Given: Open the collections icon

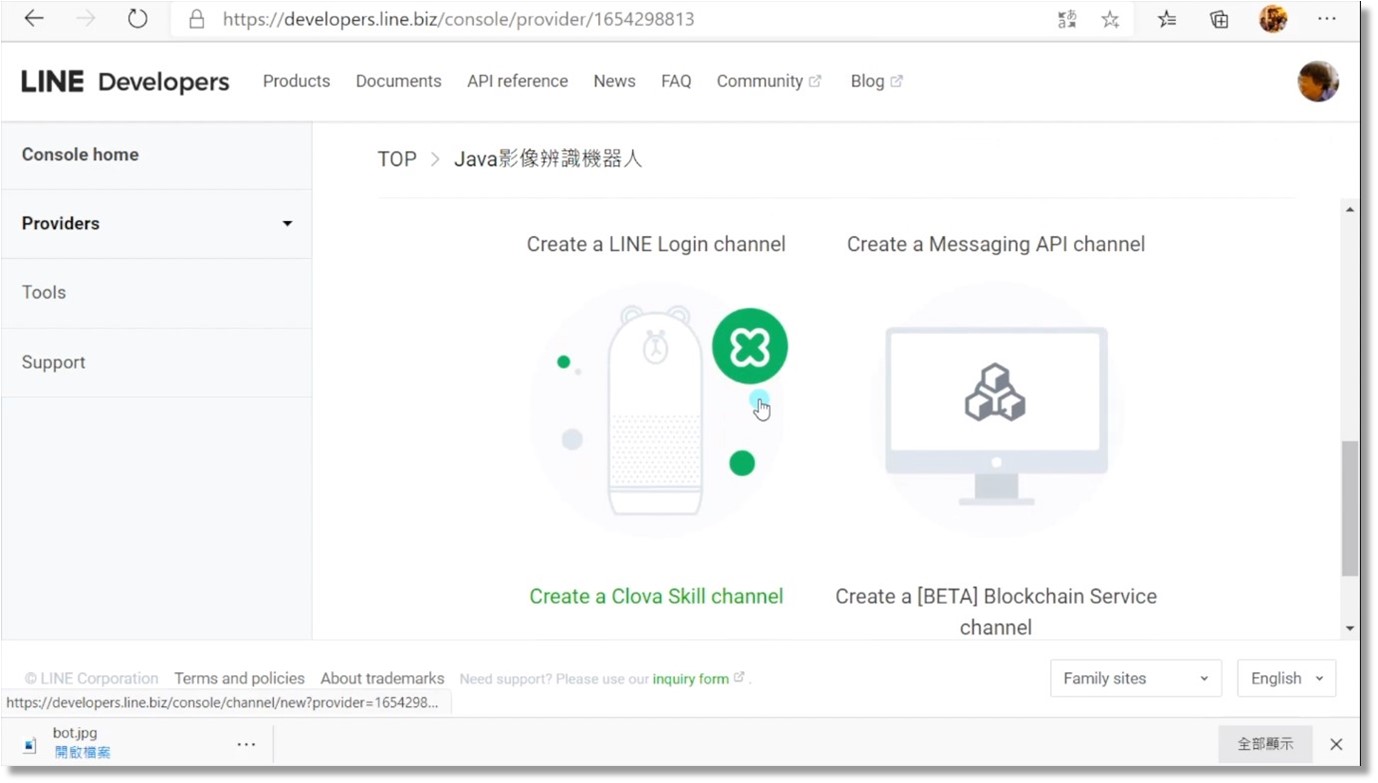Looking at the screenshot, I should [x=1219, y=19].
